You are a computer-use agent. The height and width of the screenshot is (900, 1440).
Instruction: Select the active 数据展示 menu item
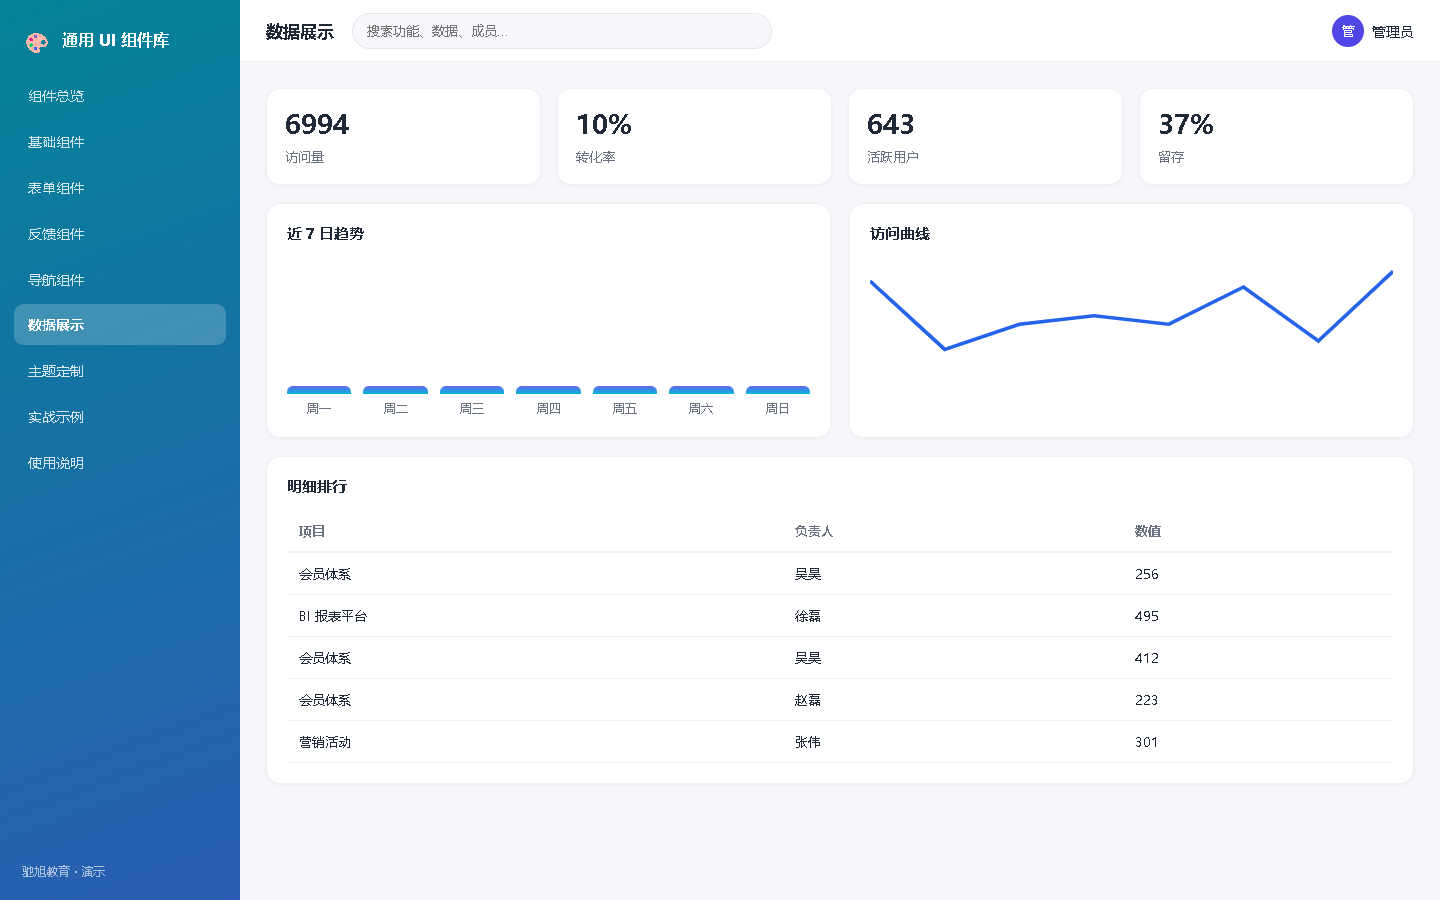(120, 325)
